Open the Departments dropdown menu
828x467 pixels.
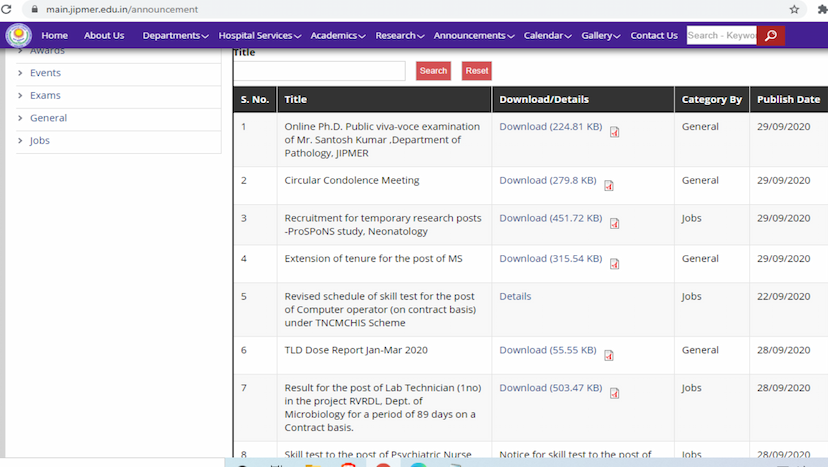[175, 36]
